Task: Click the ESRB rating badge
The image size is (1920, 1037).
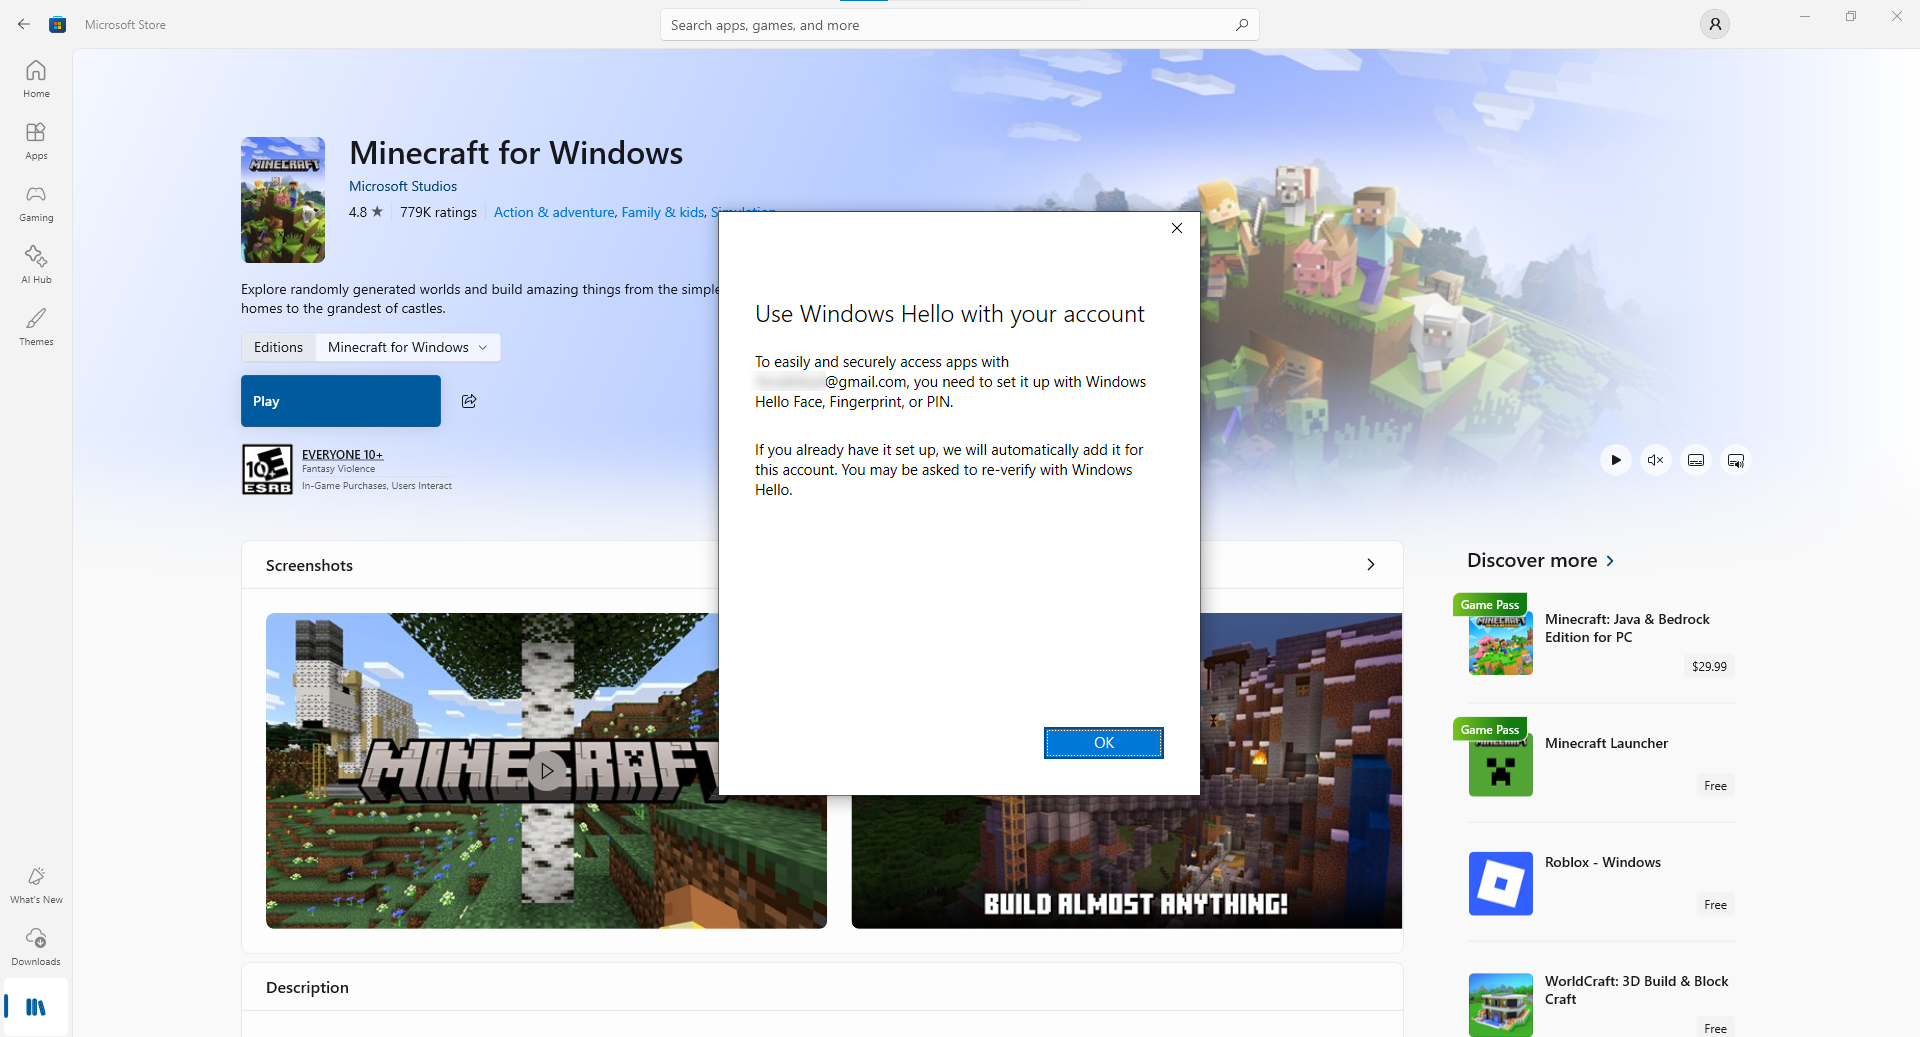Action: pos(267,469)
